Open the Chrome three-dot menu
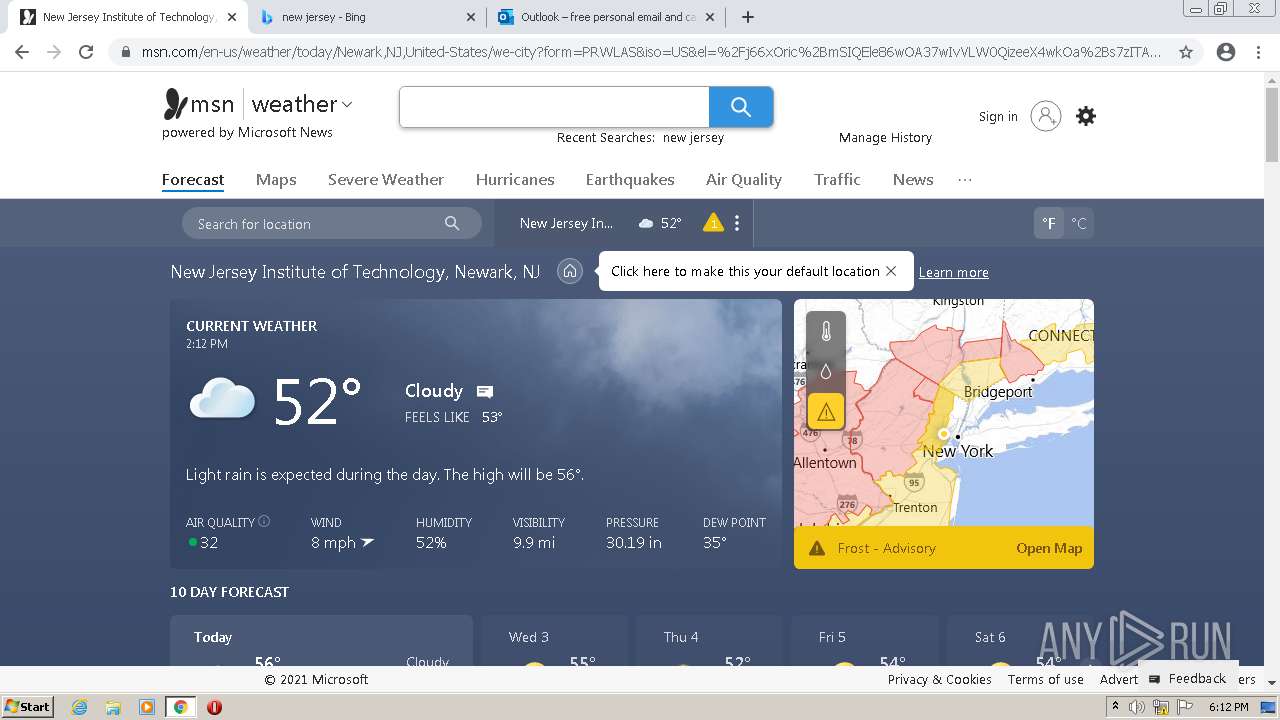Image resolution: width=1280 pixels, height=720 pixels. pos(1258,52)
